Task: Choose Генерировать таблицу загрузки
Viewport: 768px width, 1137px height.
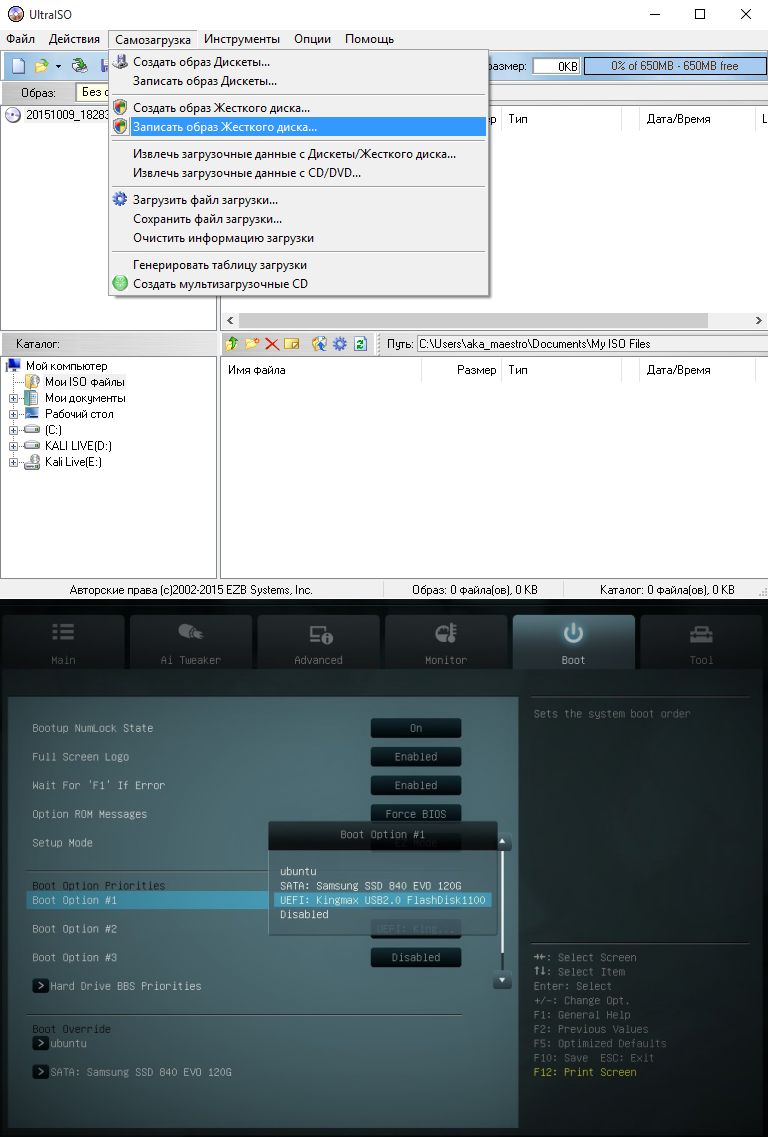Action: point(299,265)
